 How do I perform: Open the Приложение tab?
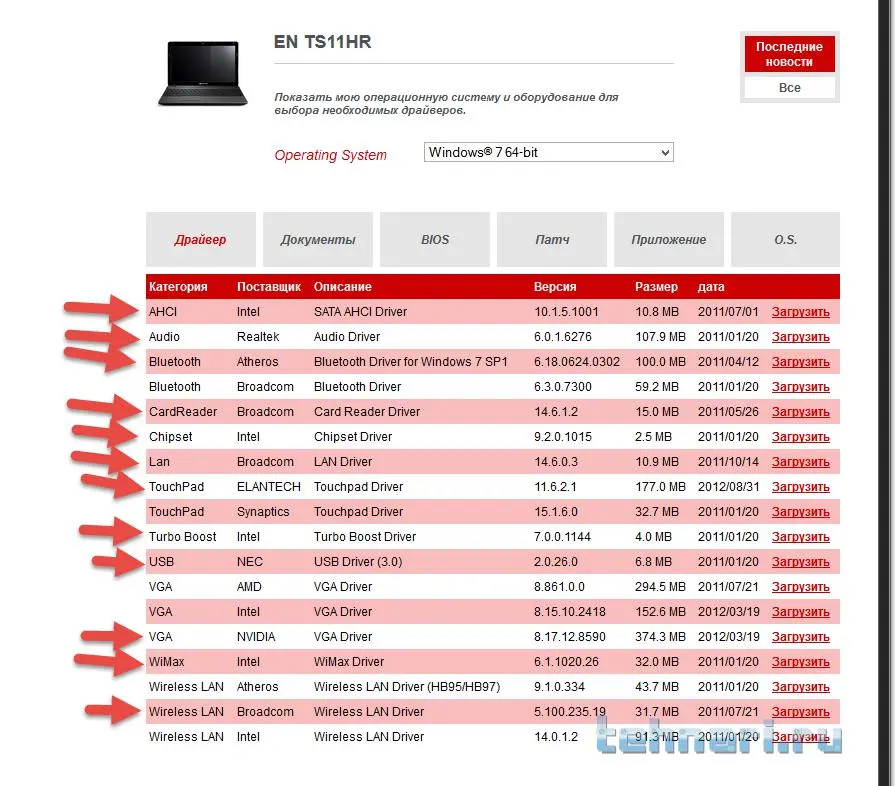pos(669,239)
